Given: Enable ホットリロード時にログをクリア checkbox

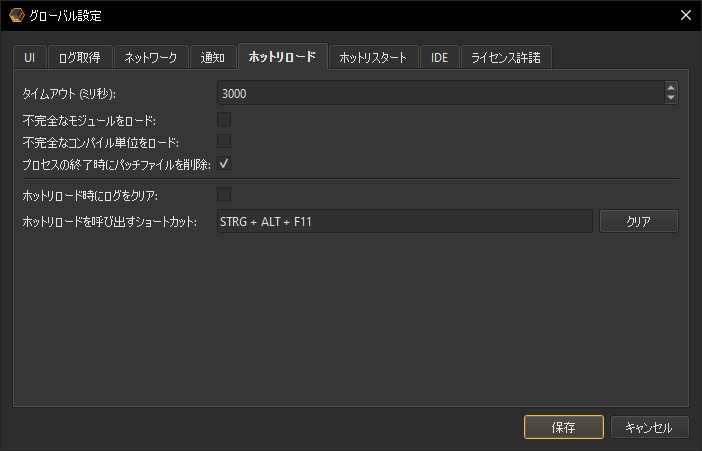Looking at the screenshot, I should [224, 194].
